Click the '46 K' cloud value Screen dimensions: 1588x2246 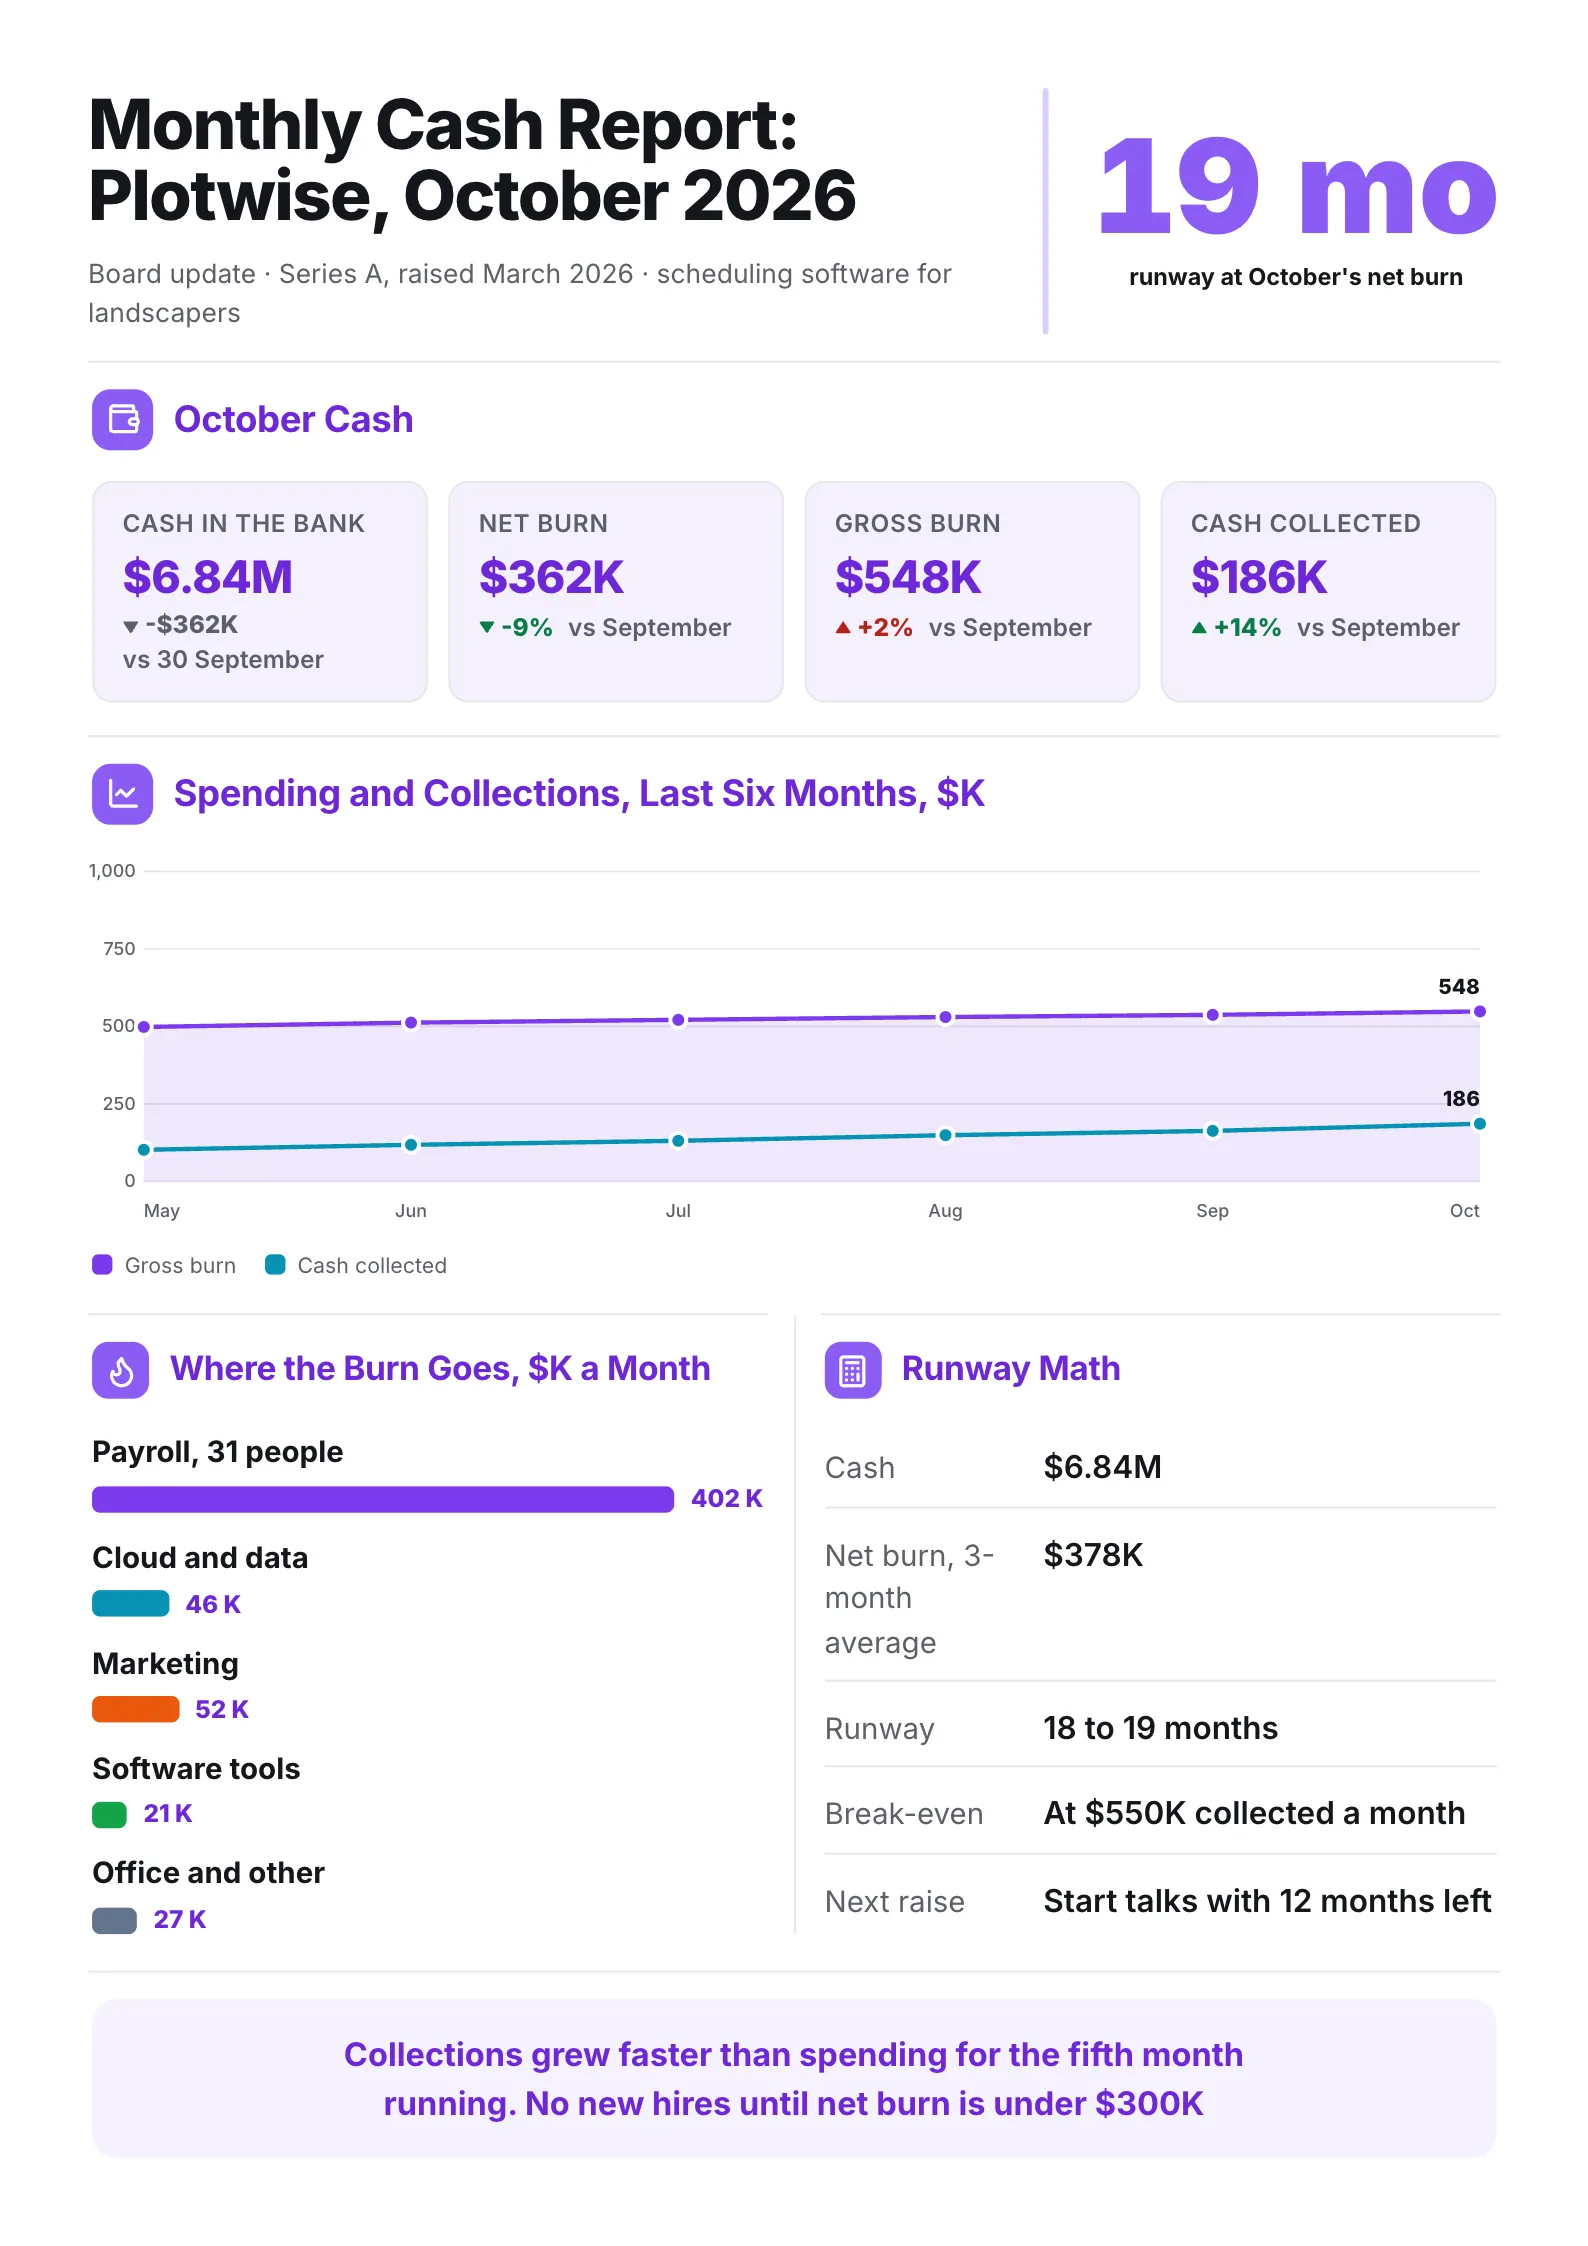pos(213,1604)
